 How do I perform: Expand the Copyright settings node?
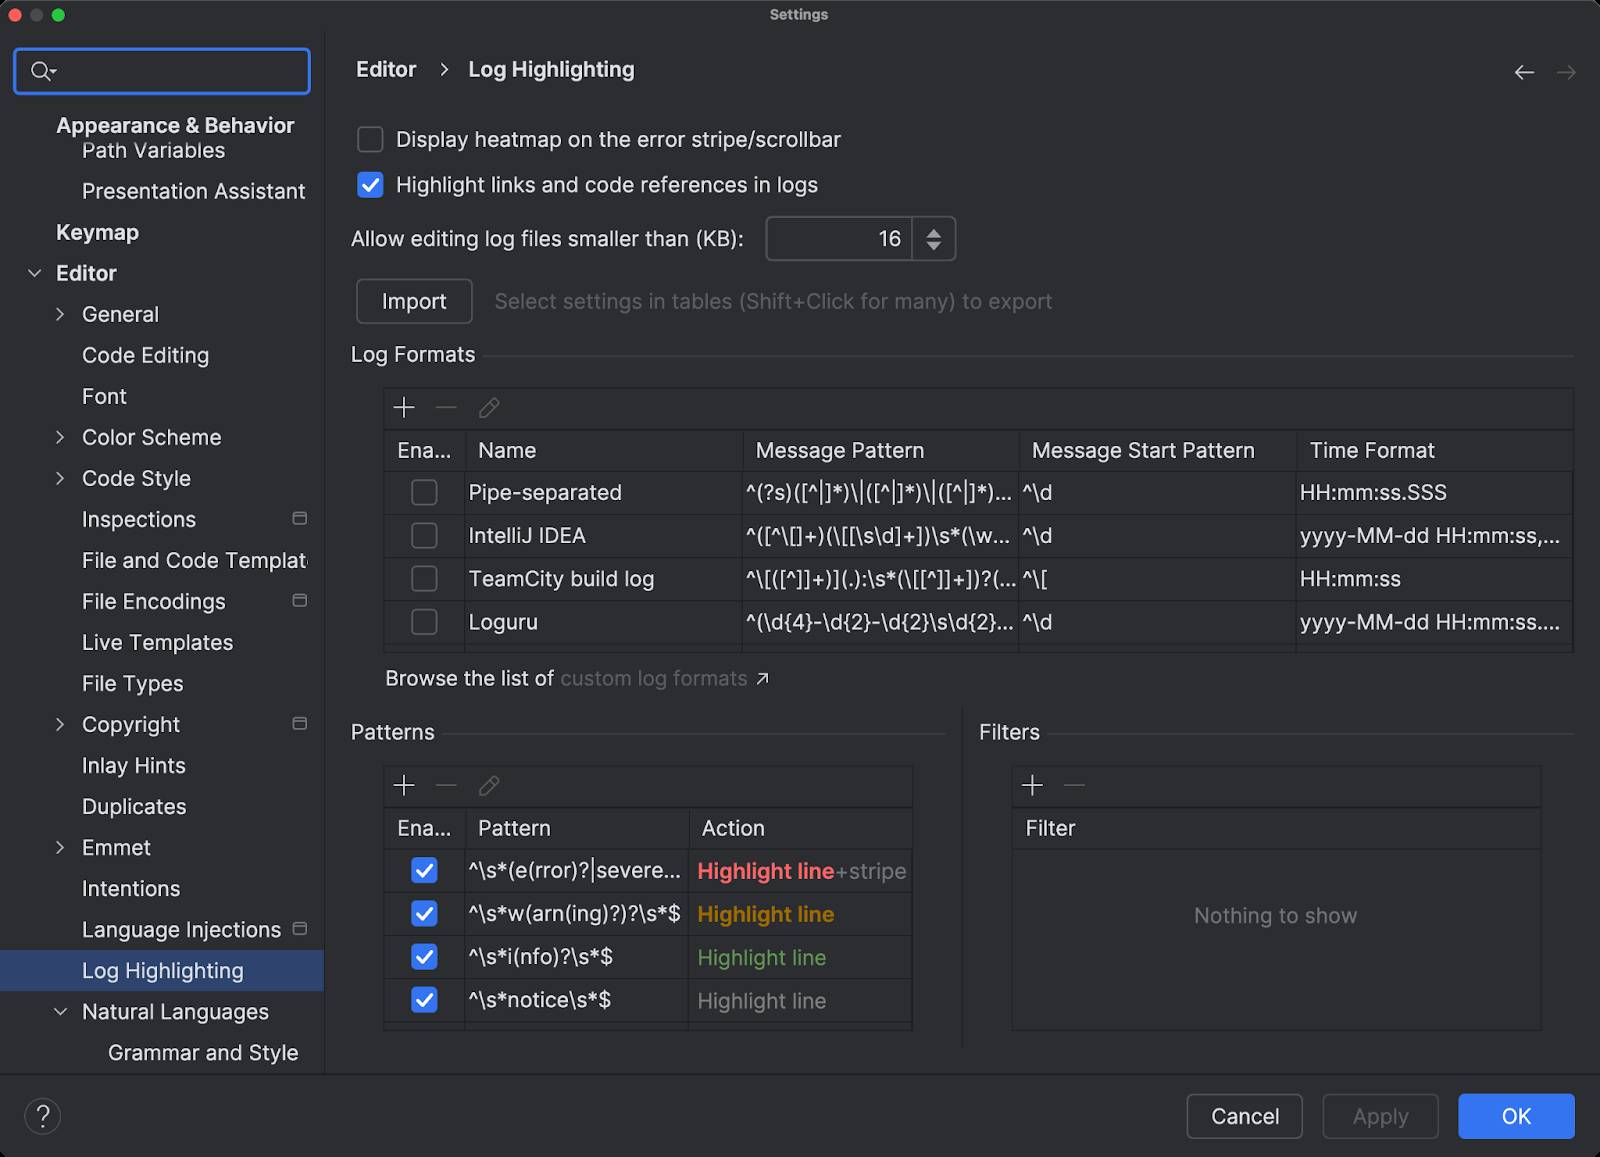point(60,724)
